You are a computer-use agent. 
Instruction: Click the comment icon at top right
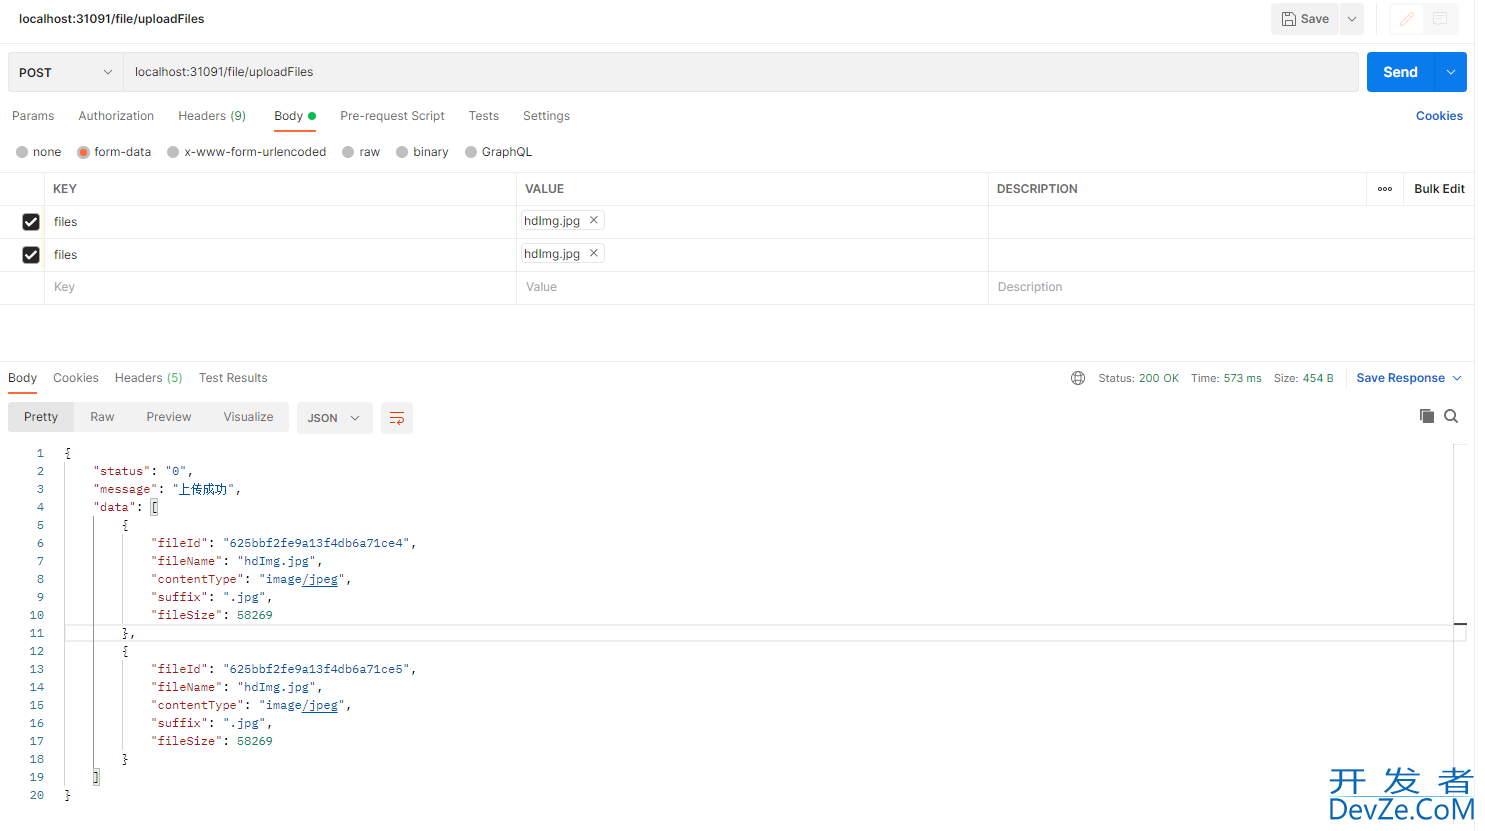(x=1440, y=19)
